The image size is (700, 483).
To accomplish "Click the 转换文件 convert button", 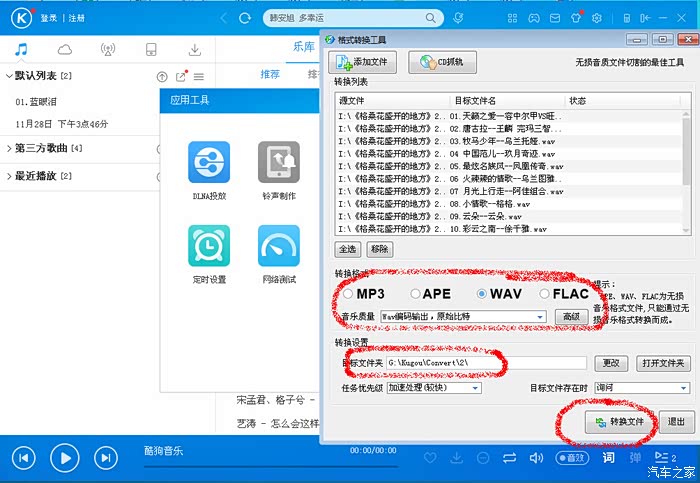I will (x=620, y=422).
